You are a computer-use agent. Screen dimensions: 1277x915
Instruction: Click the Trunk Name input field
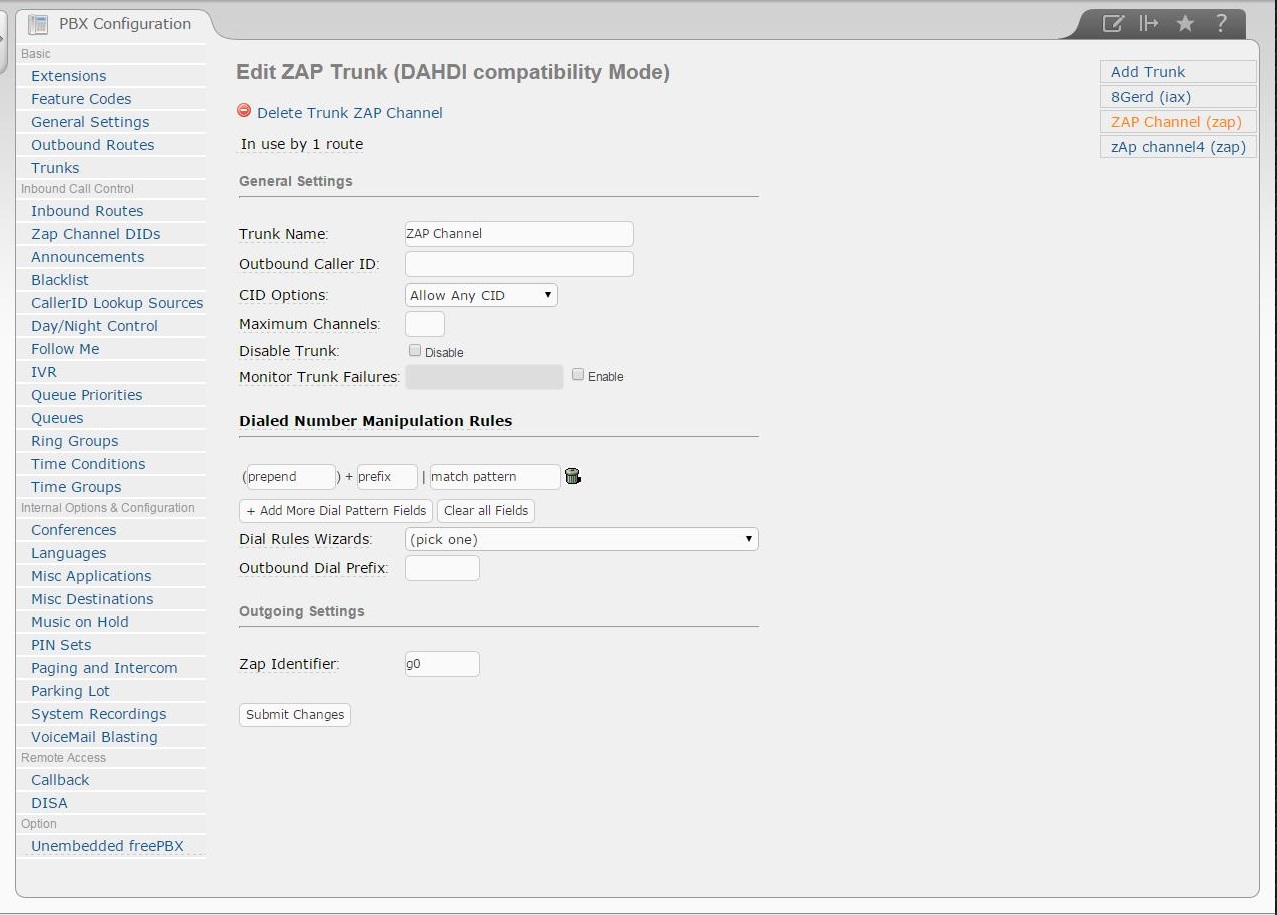pos(519,234)
